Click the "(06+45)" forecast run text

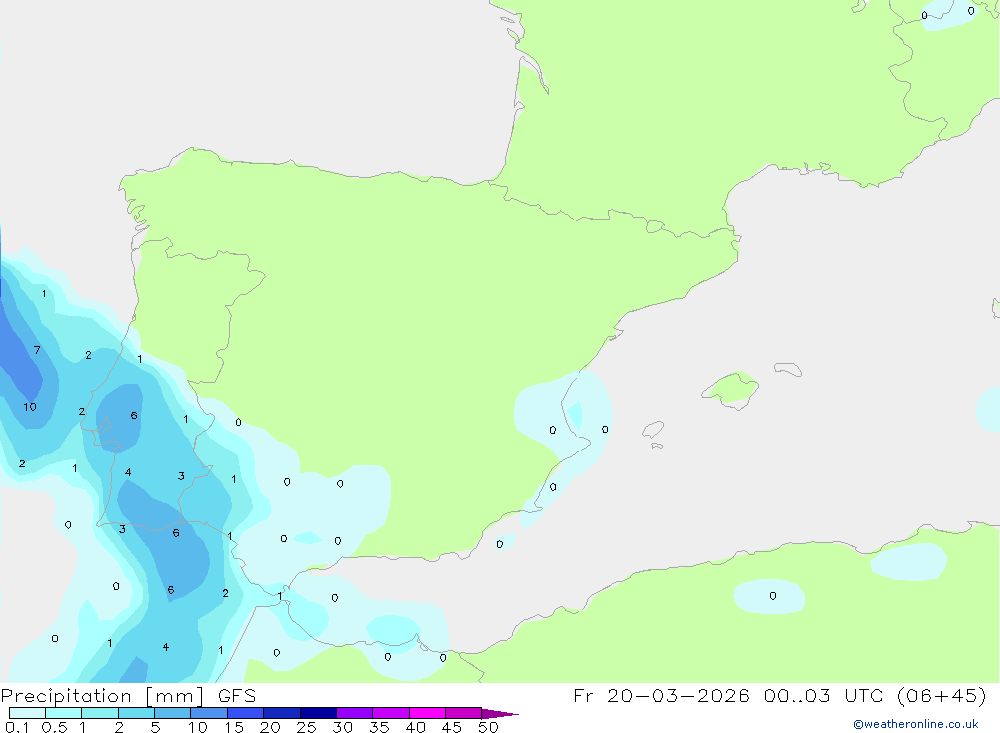(x=941, y=695)
